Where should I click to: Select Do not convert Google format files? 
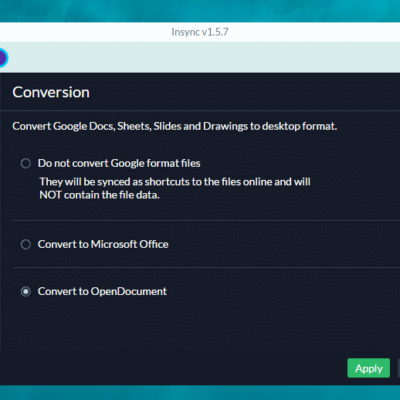[x=26, y=163]
